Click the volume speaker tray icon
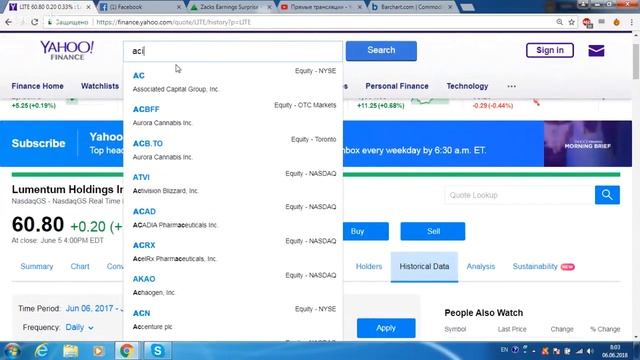The height and width of the screenshot is (360, 640). coord(590,351)
